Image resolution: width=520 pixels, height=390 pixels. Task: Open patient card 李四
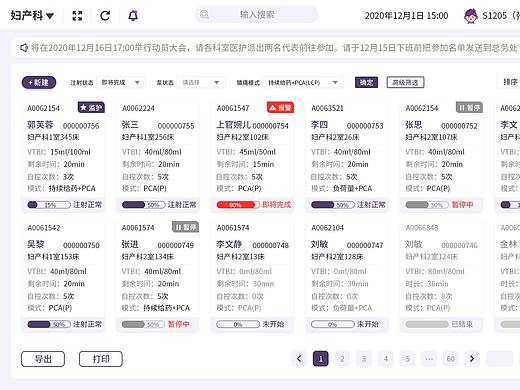[347, 157]
